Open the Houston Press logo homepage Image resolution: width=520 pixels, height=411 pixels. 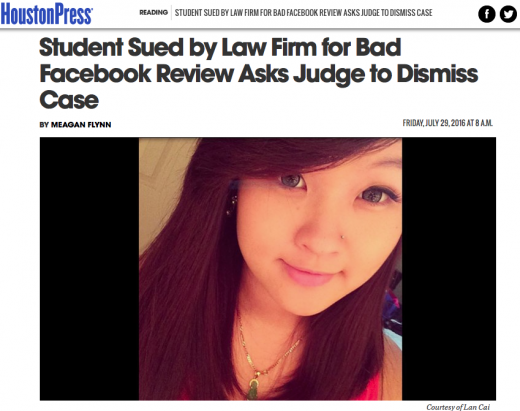[x=47, y=14]
